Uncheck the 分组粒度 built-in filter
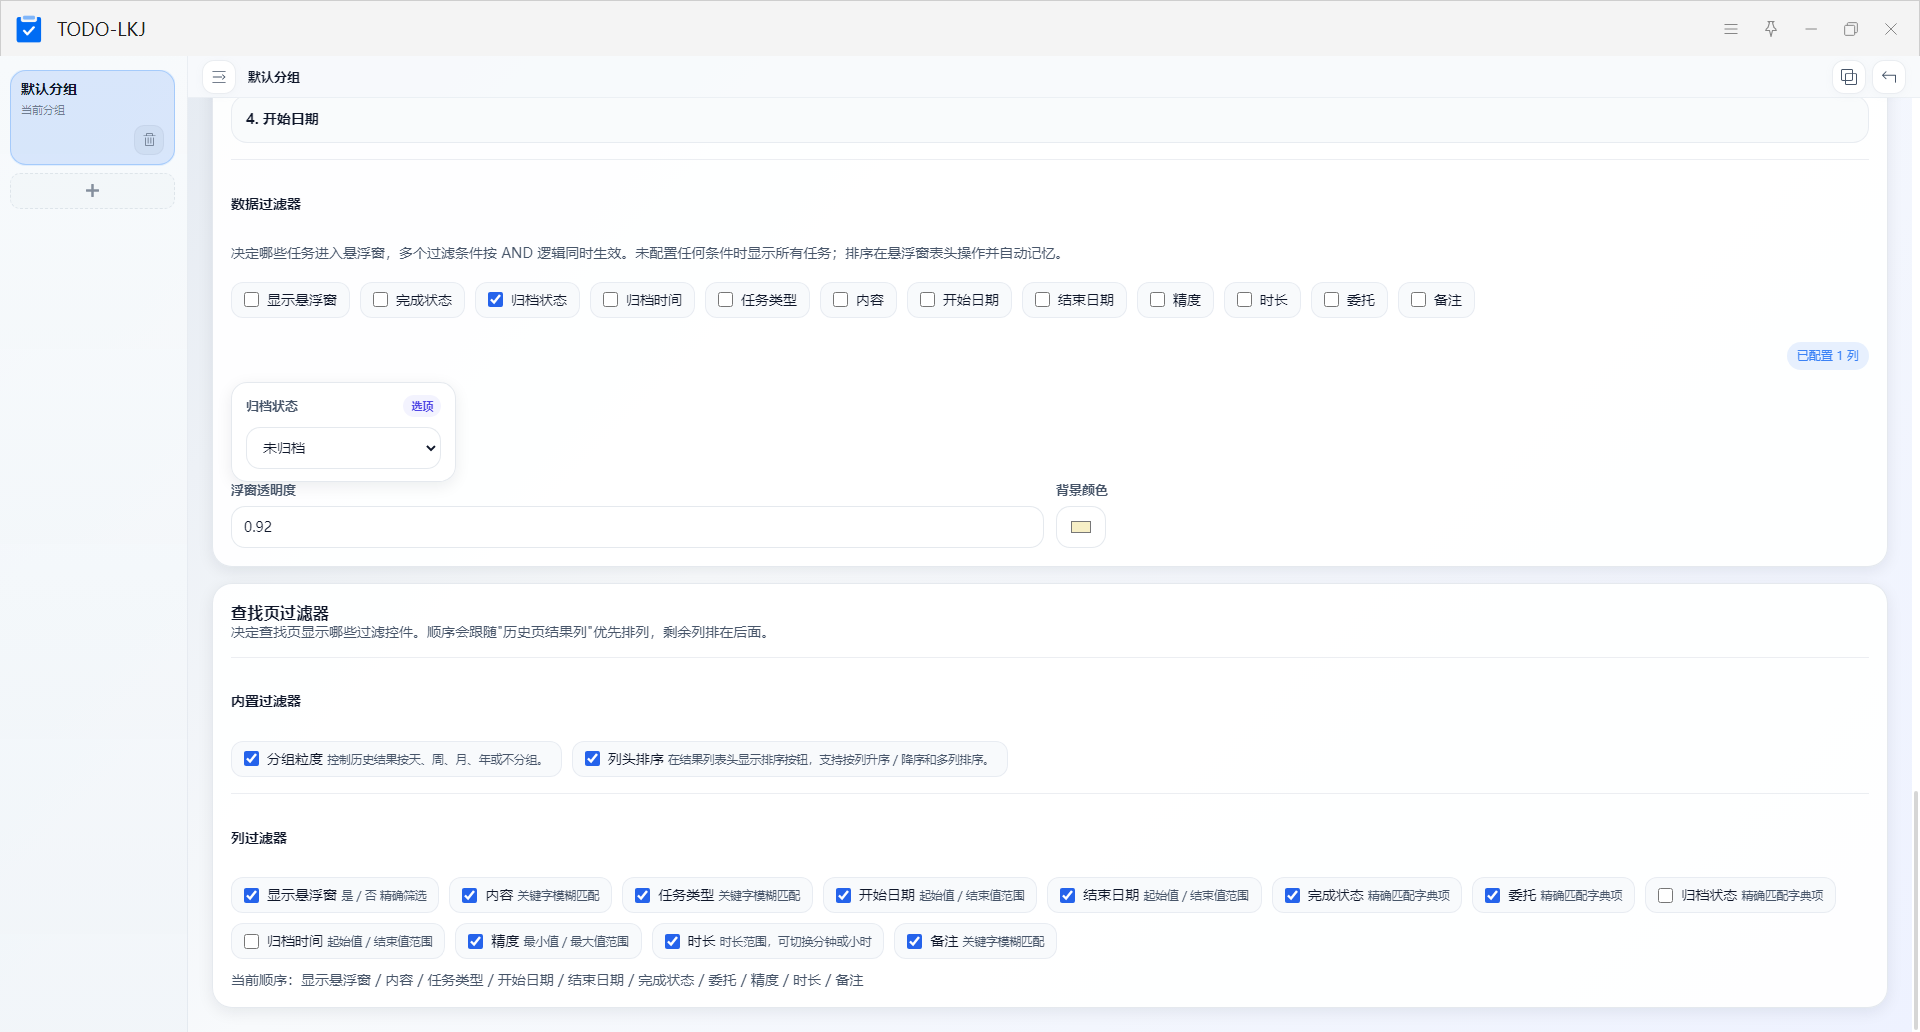The width and height of the screenshot is (1920, 1032). 252,759
